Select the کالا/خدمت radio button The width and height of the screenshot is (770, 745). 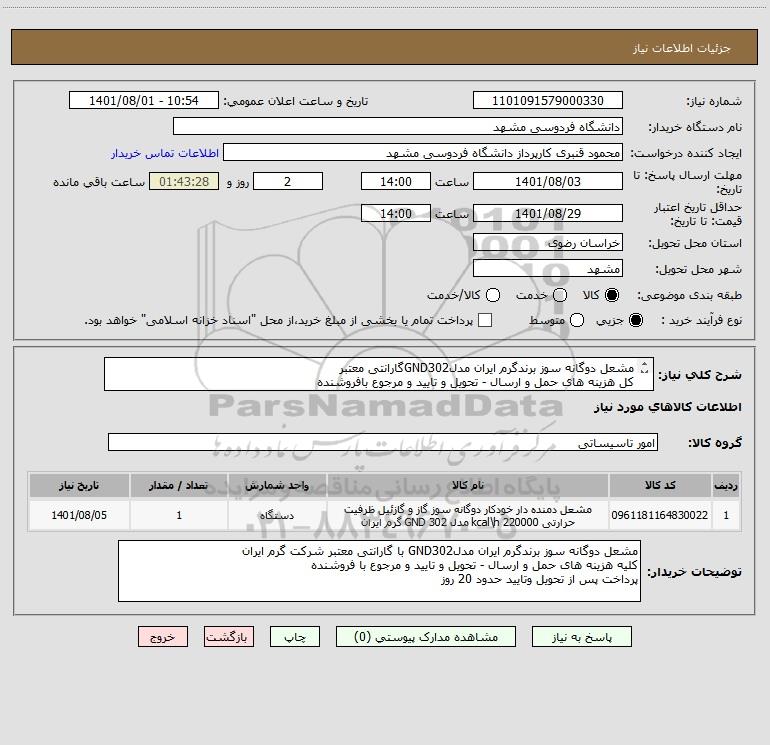pos(493,295)
